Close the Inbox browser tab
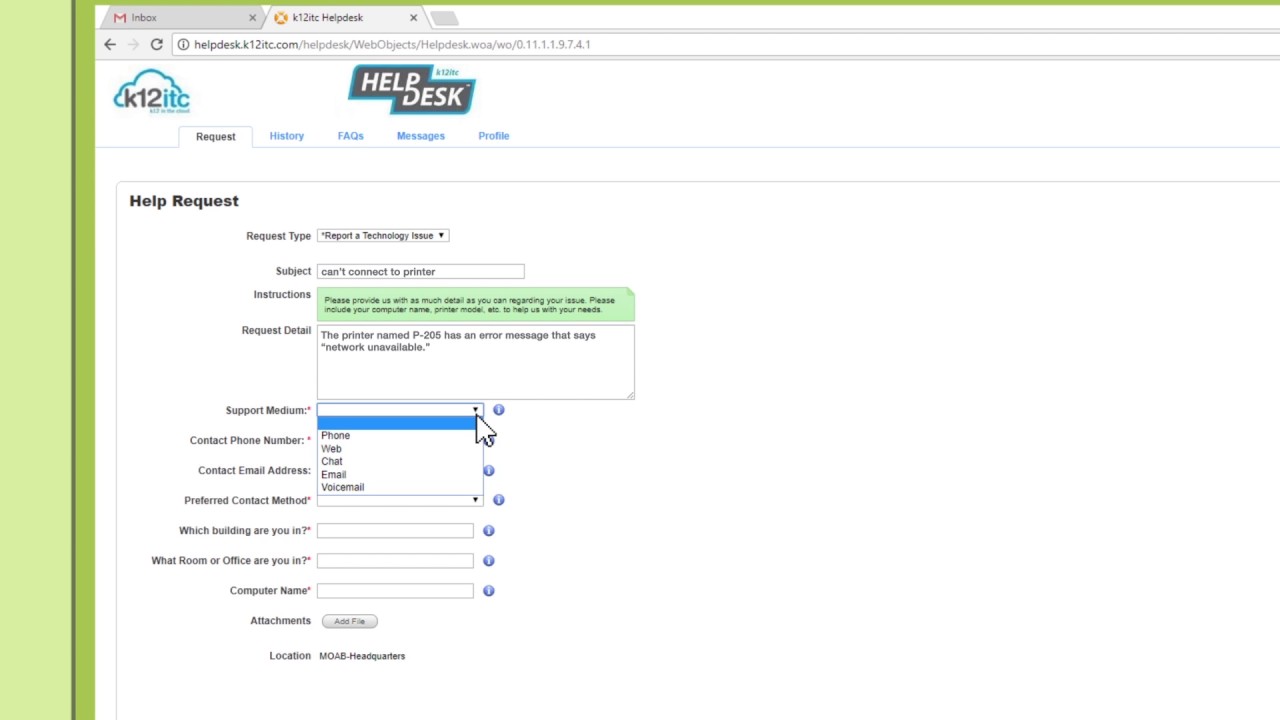The image size is (1280, 720). [x=252, y=18]
